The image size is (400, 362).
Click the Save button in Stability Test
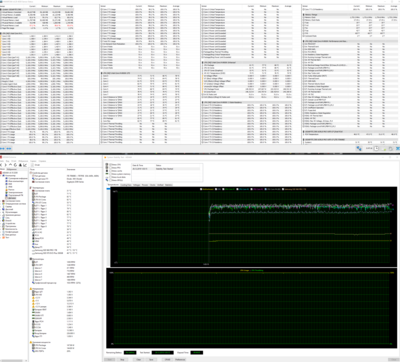coord(151,360)
